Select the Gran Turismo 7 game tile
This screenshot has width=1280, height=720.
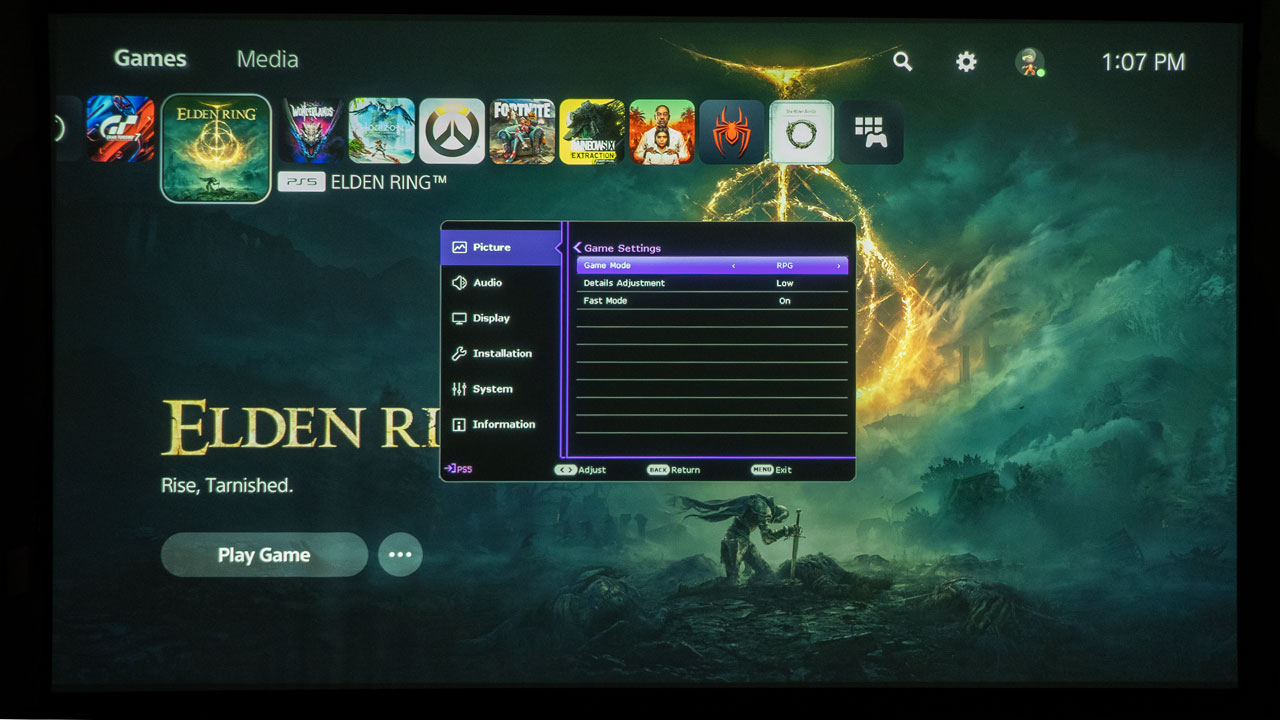[x=120, y=129]
